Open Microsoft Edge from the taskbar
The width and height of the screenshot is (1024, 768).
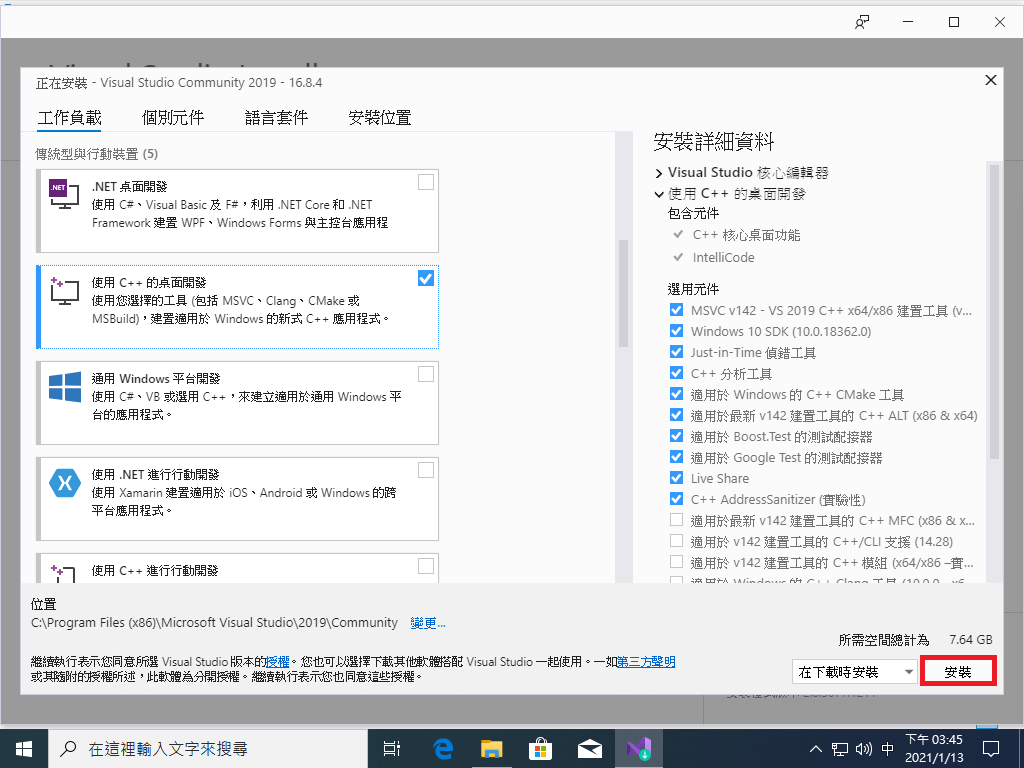point(443,747)
